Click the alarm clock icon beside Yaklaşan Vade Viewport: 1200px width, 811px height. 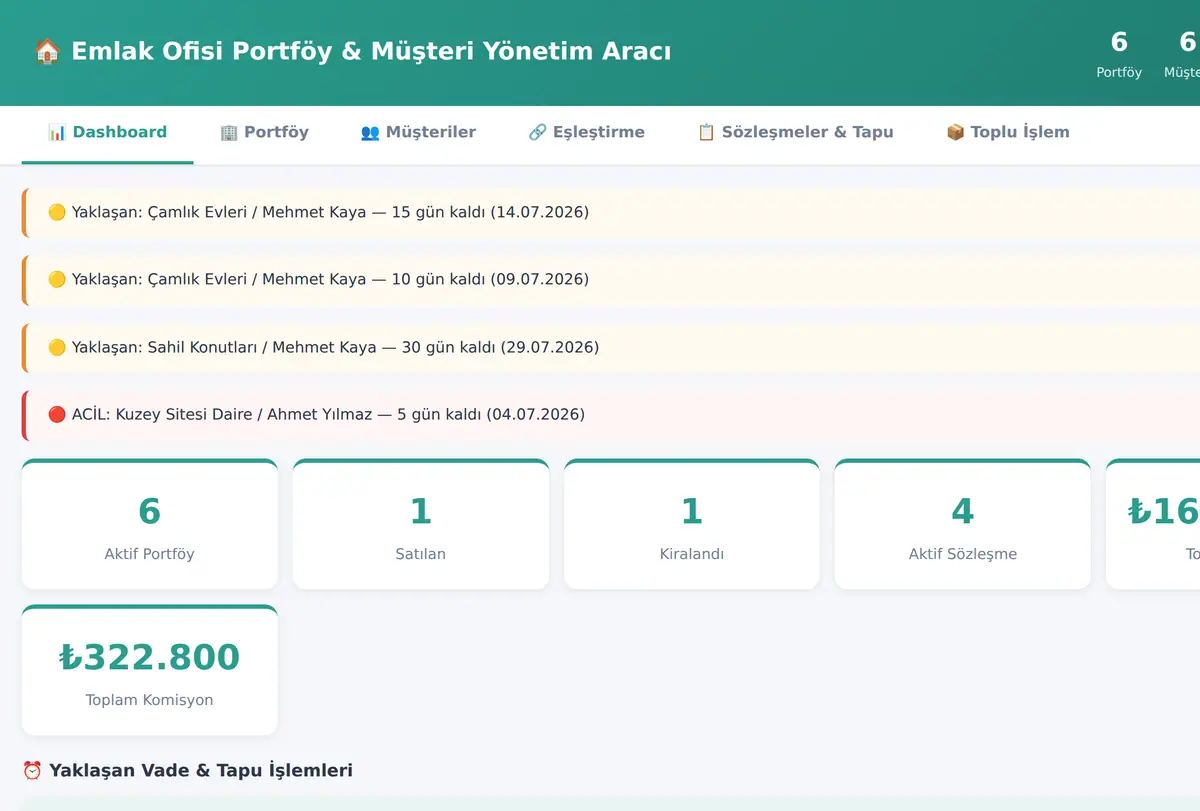pyautogui.click(x=32, y=770)
